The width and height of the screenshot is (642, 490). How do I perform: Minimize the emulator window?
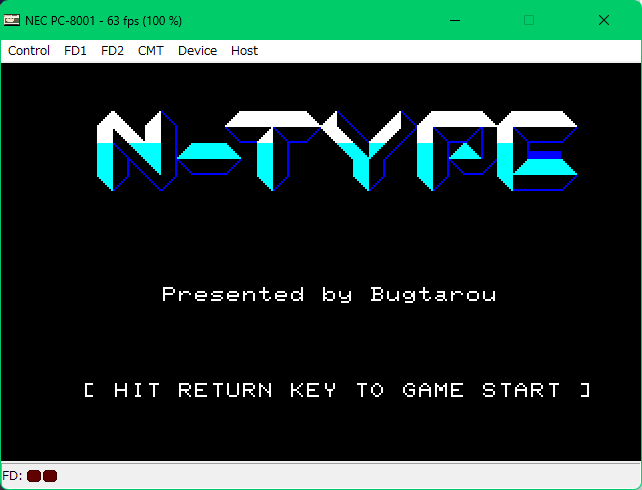(455, 20)
